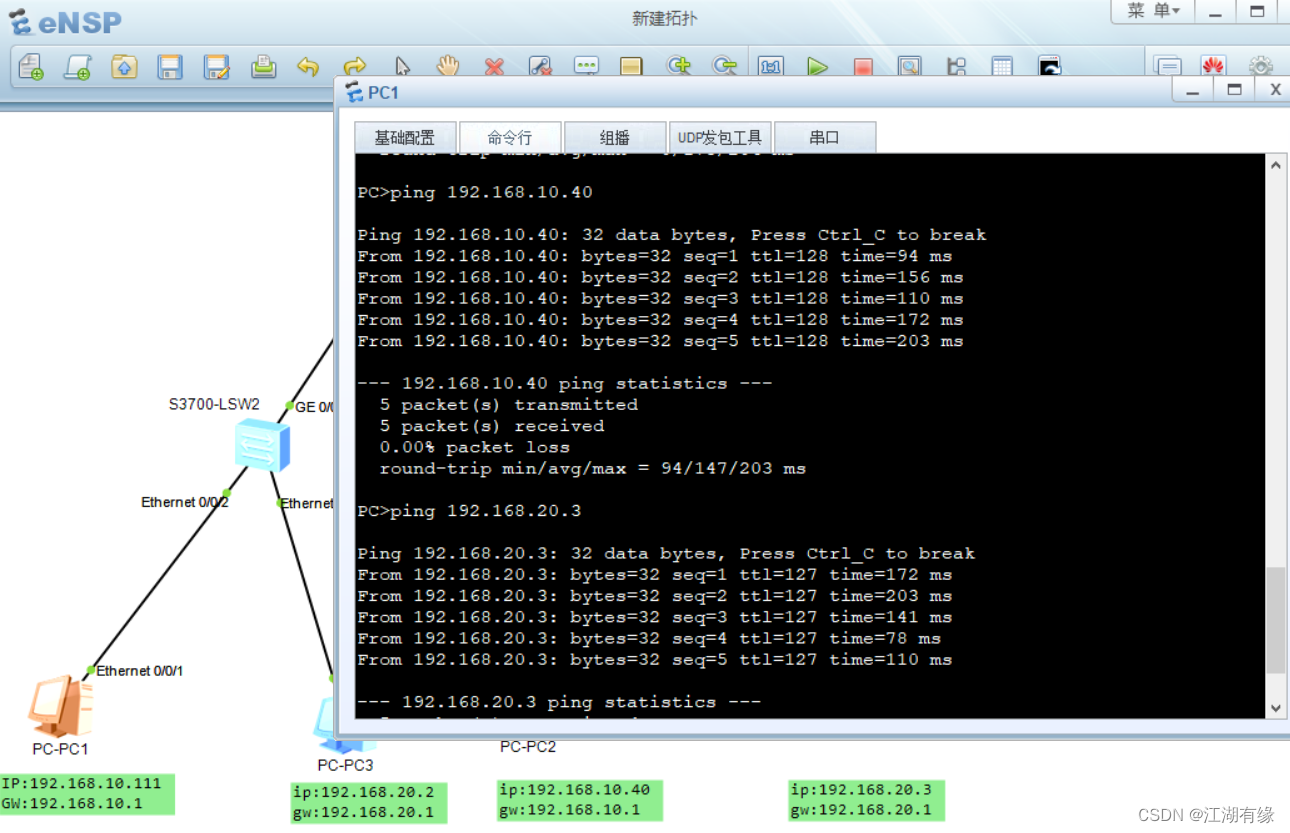Click the Ethernet 0/0/2 port label
The height and width of the screenshot is (833, 1290).
click(x=185, y=502)
